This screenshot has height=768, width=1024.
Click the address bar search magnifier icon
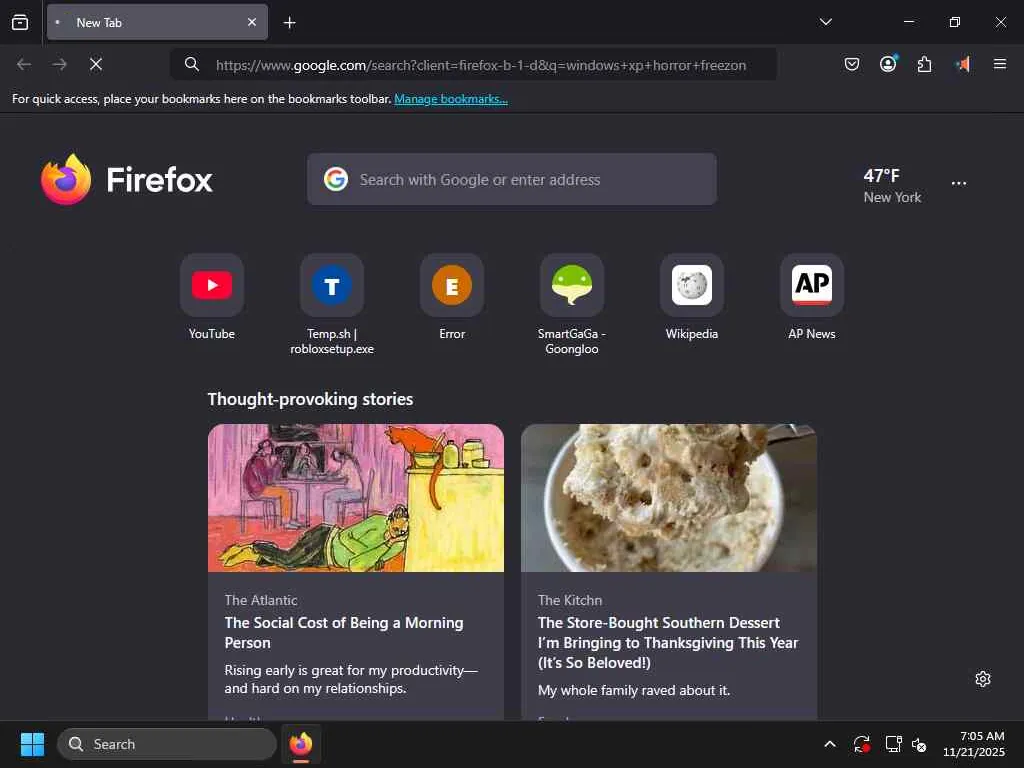191,64
